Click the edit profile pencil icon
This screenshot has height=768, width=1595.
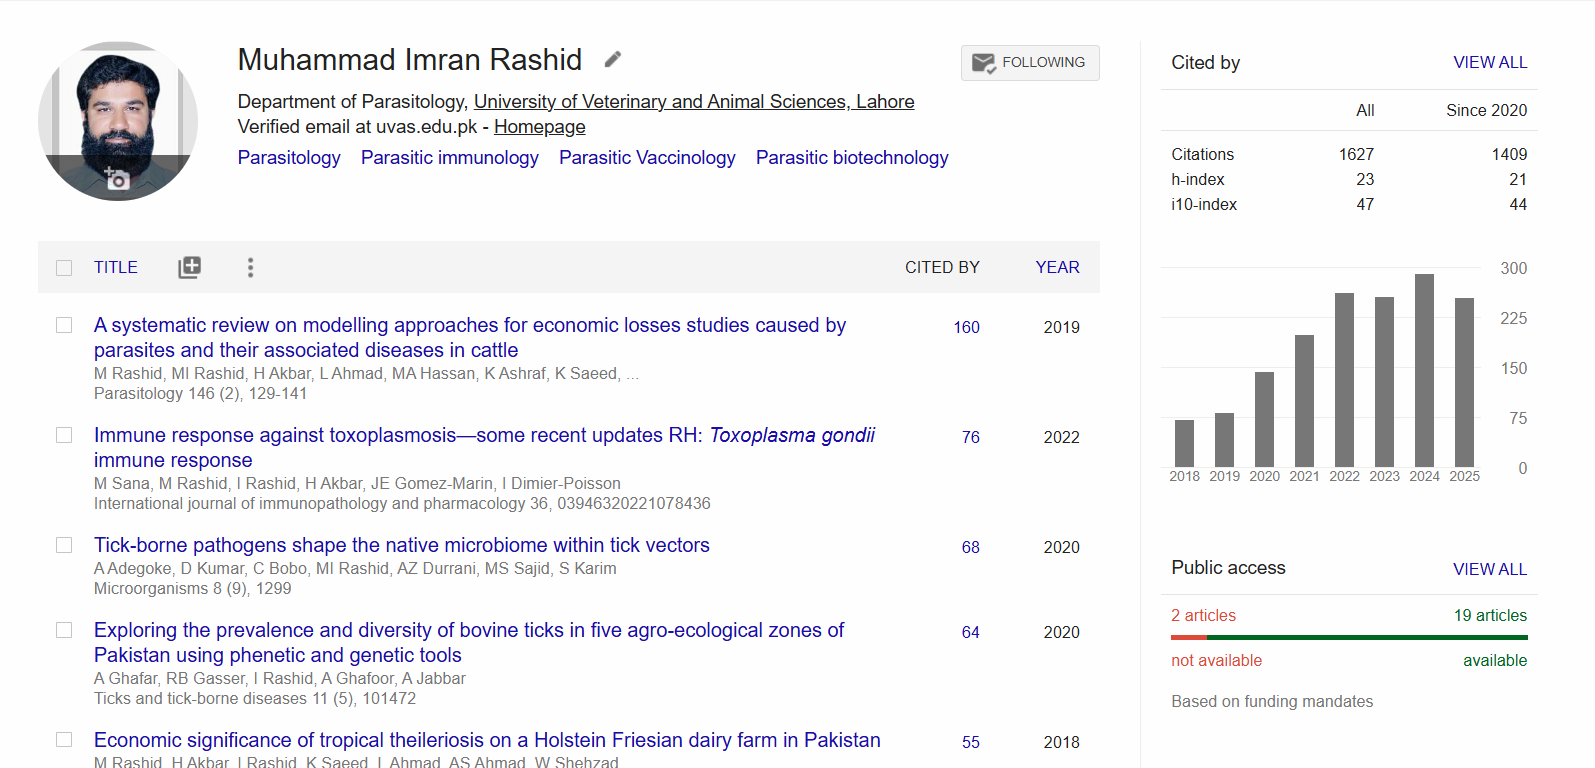point(613,60)
